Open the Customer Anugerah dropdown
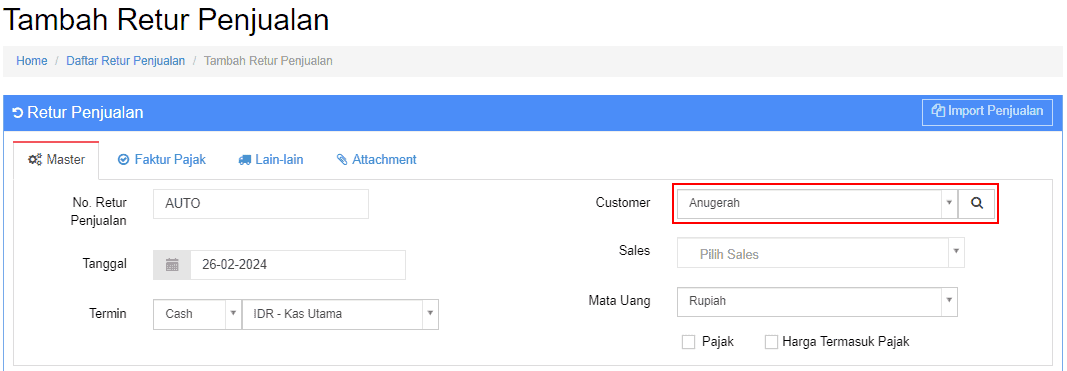The image size is (1067, 371). tap(817, 204)
